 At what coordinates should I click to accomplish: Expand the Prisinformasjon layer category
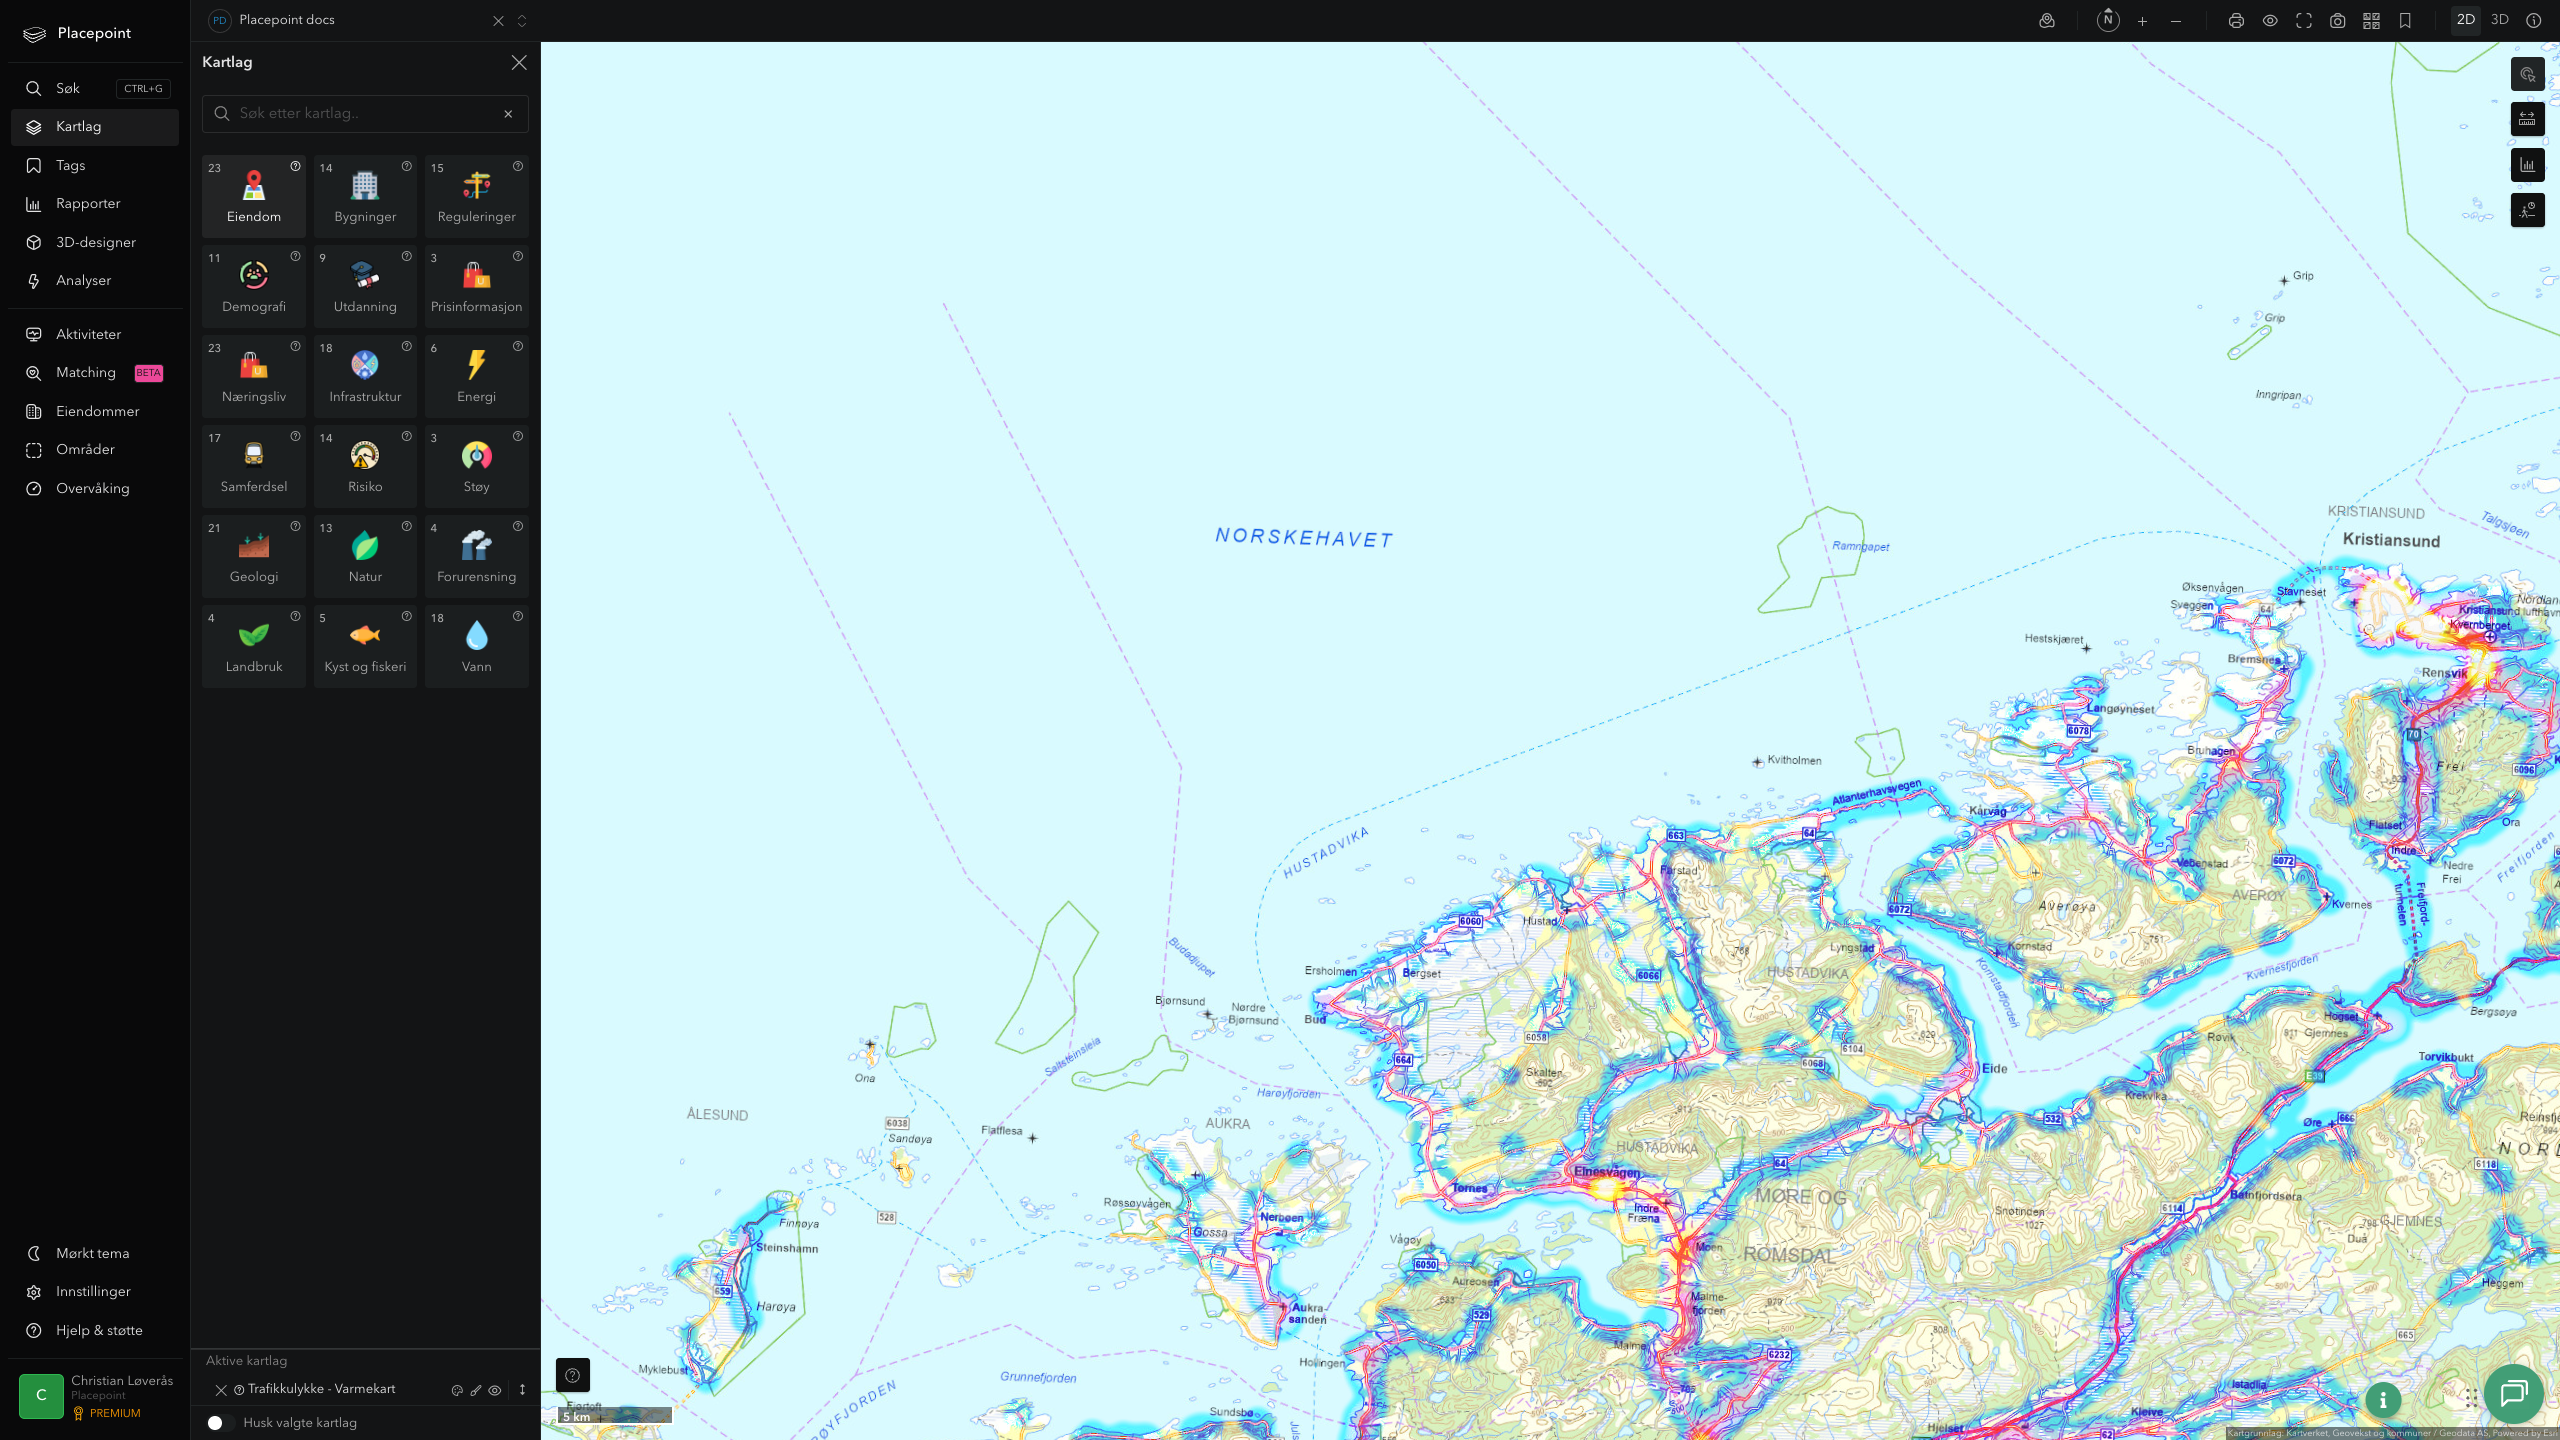pyautogui.click(x=477, y=286)
